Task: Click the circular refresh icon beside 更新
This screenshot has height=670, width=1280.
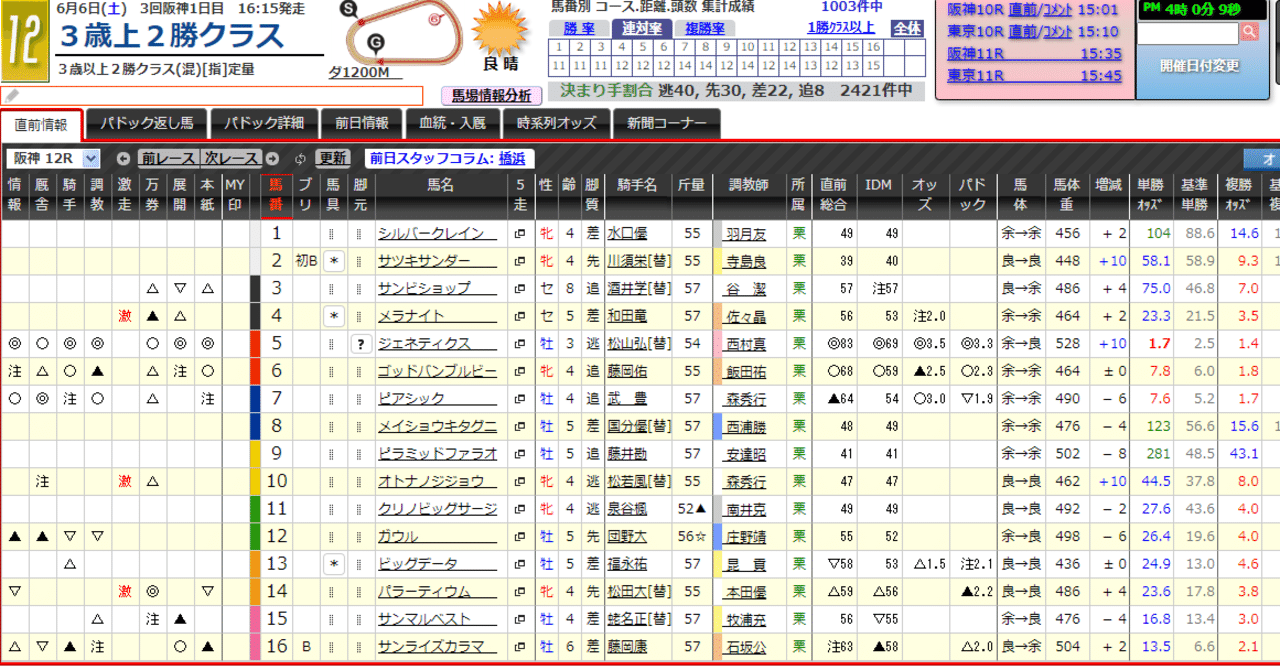Action: [x=300, y=159]
